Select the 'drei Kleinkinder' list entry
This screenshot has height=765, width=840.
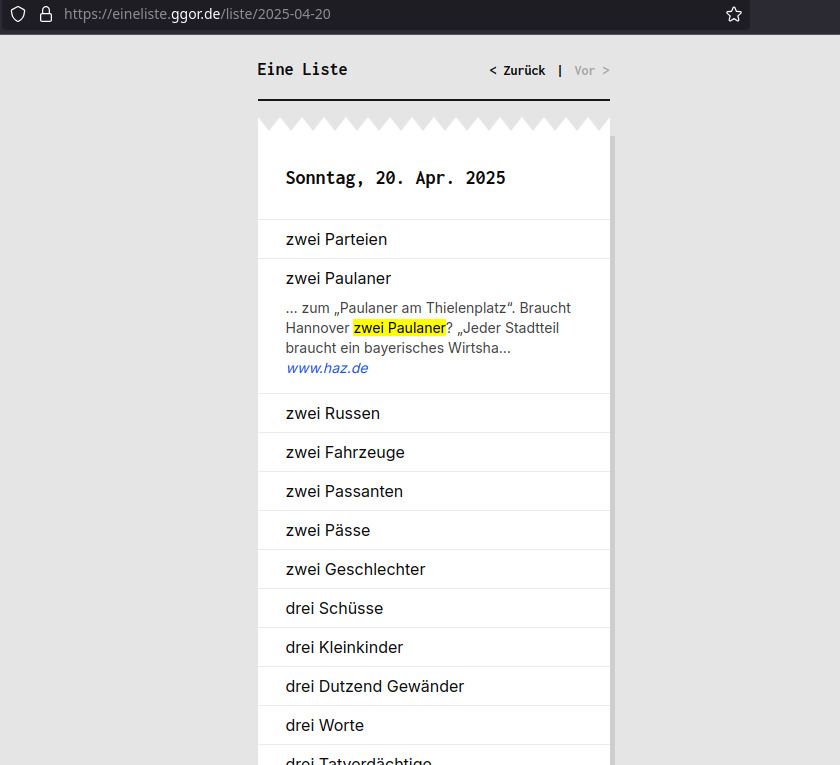[434, 647]
